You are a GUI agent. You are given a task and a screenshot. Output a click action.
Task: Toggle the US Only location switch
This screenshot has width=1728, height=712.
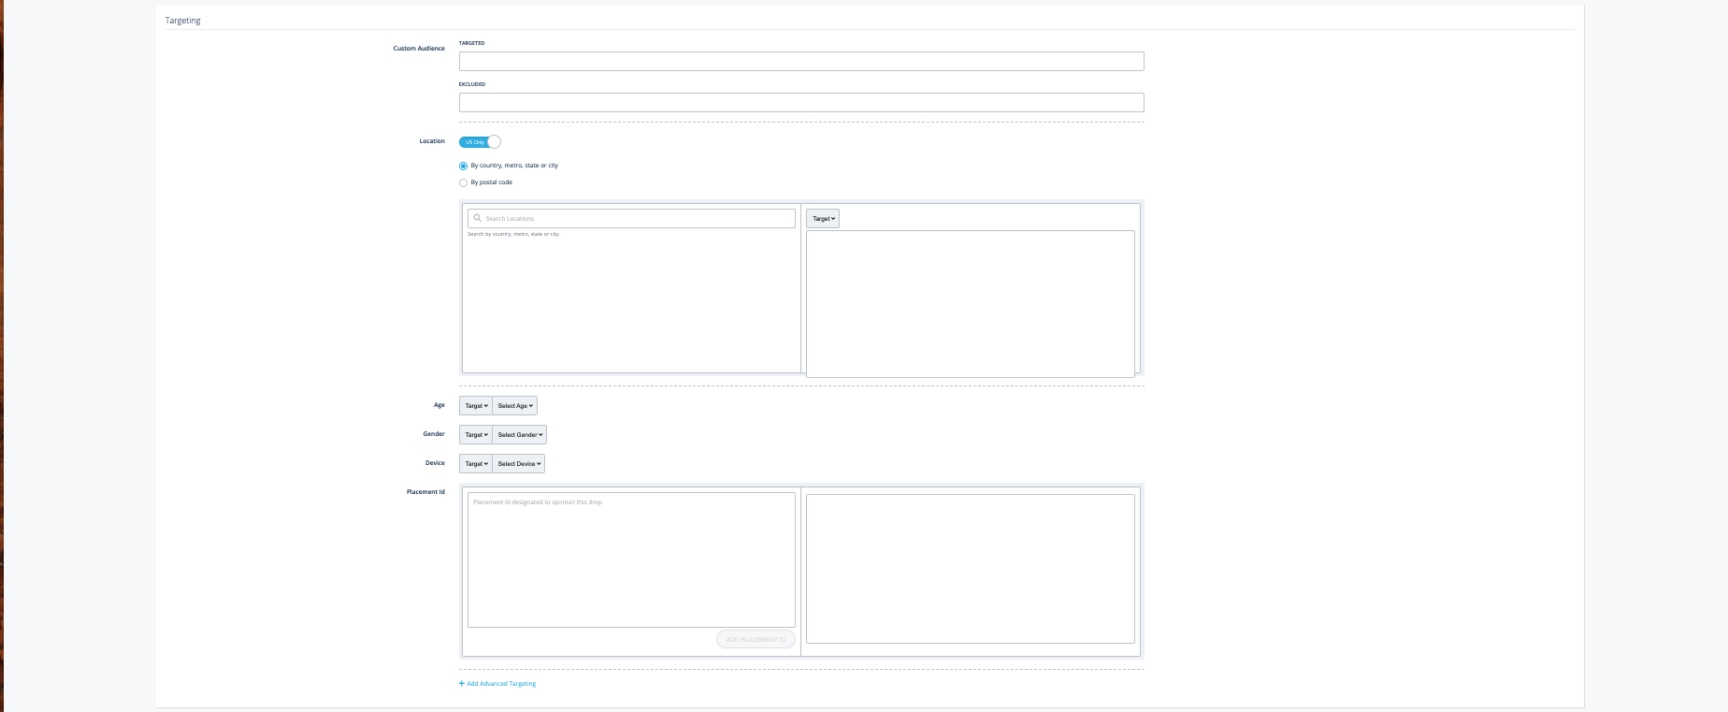480,142
